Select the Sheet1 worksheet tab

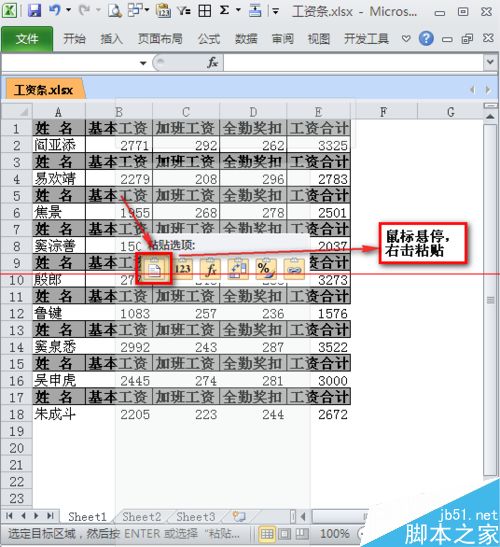coord(87,516)
